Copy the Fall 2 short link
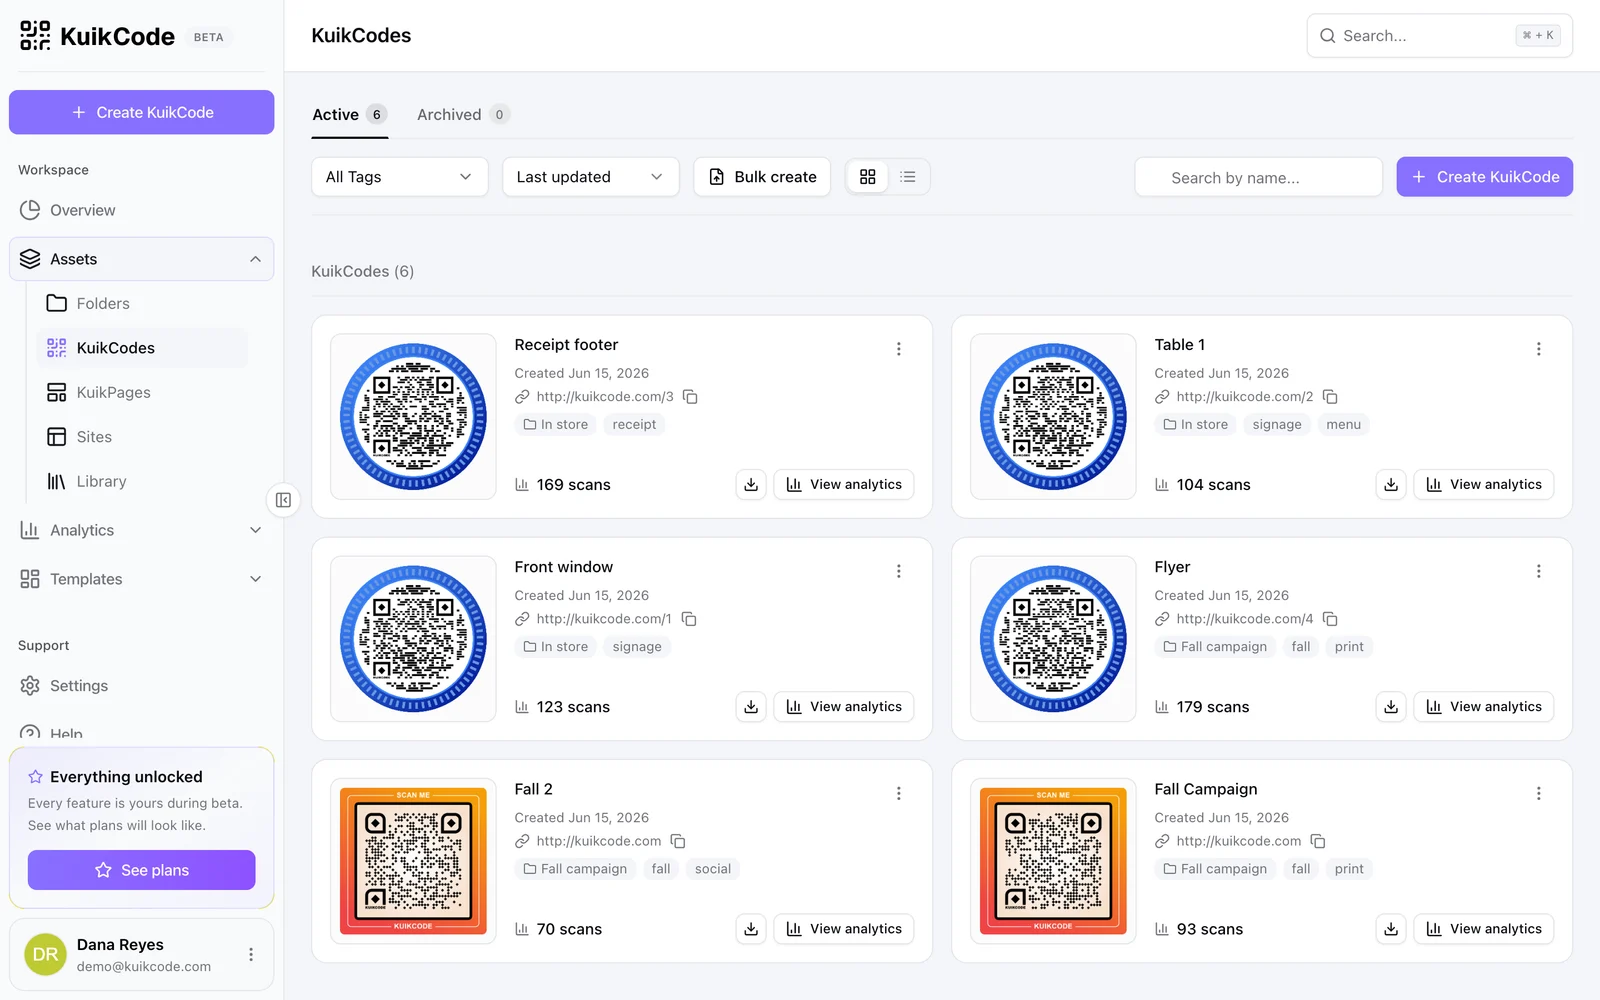The width and height of the screenshot is (1600, 1000). (x=678, y=841)
